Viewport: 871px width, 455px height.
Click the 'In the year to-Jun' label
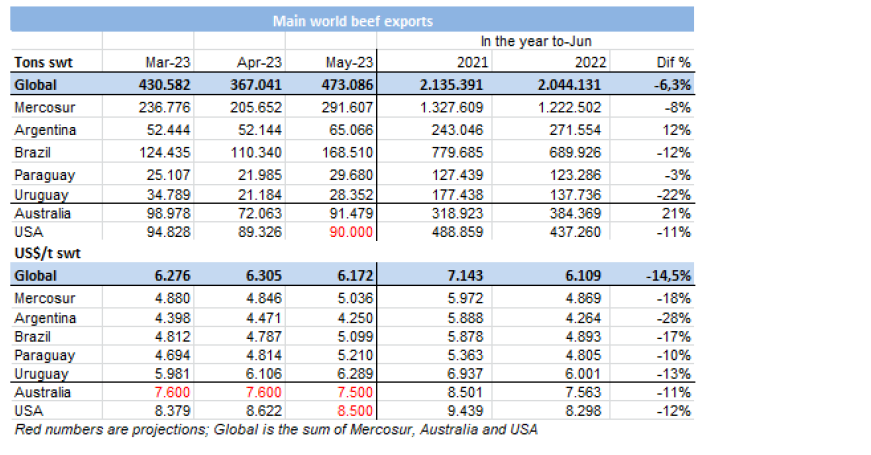pos(537,42)
